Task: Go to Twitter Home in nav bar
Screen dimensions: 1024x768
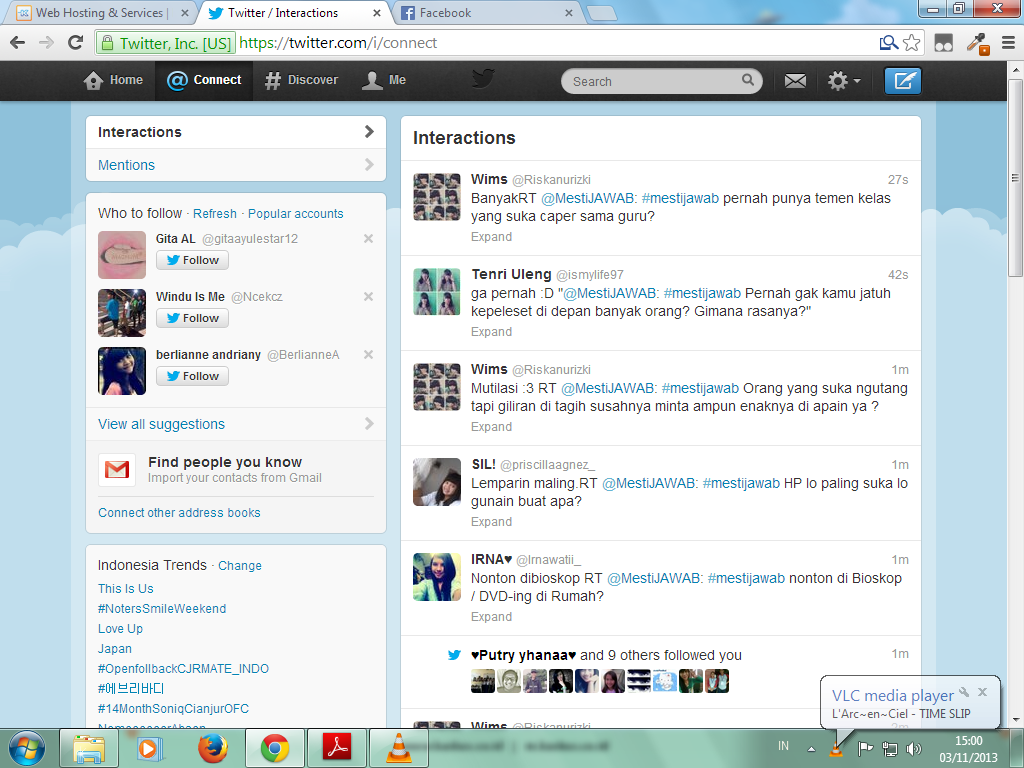Action: (113, 80)
